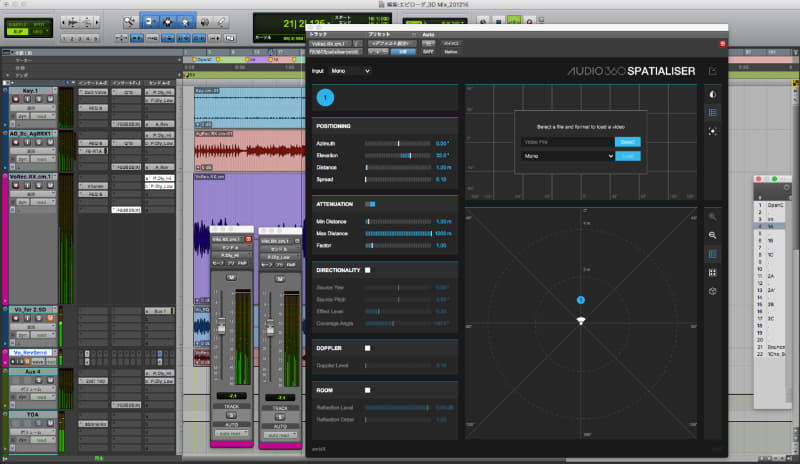Click the grid dots icon beside the position map
The height and width of the screenshot is (464, 800).
712,273
